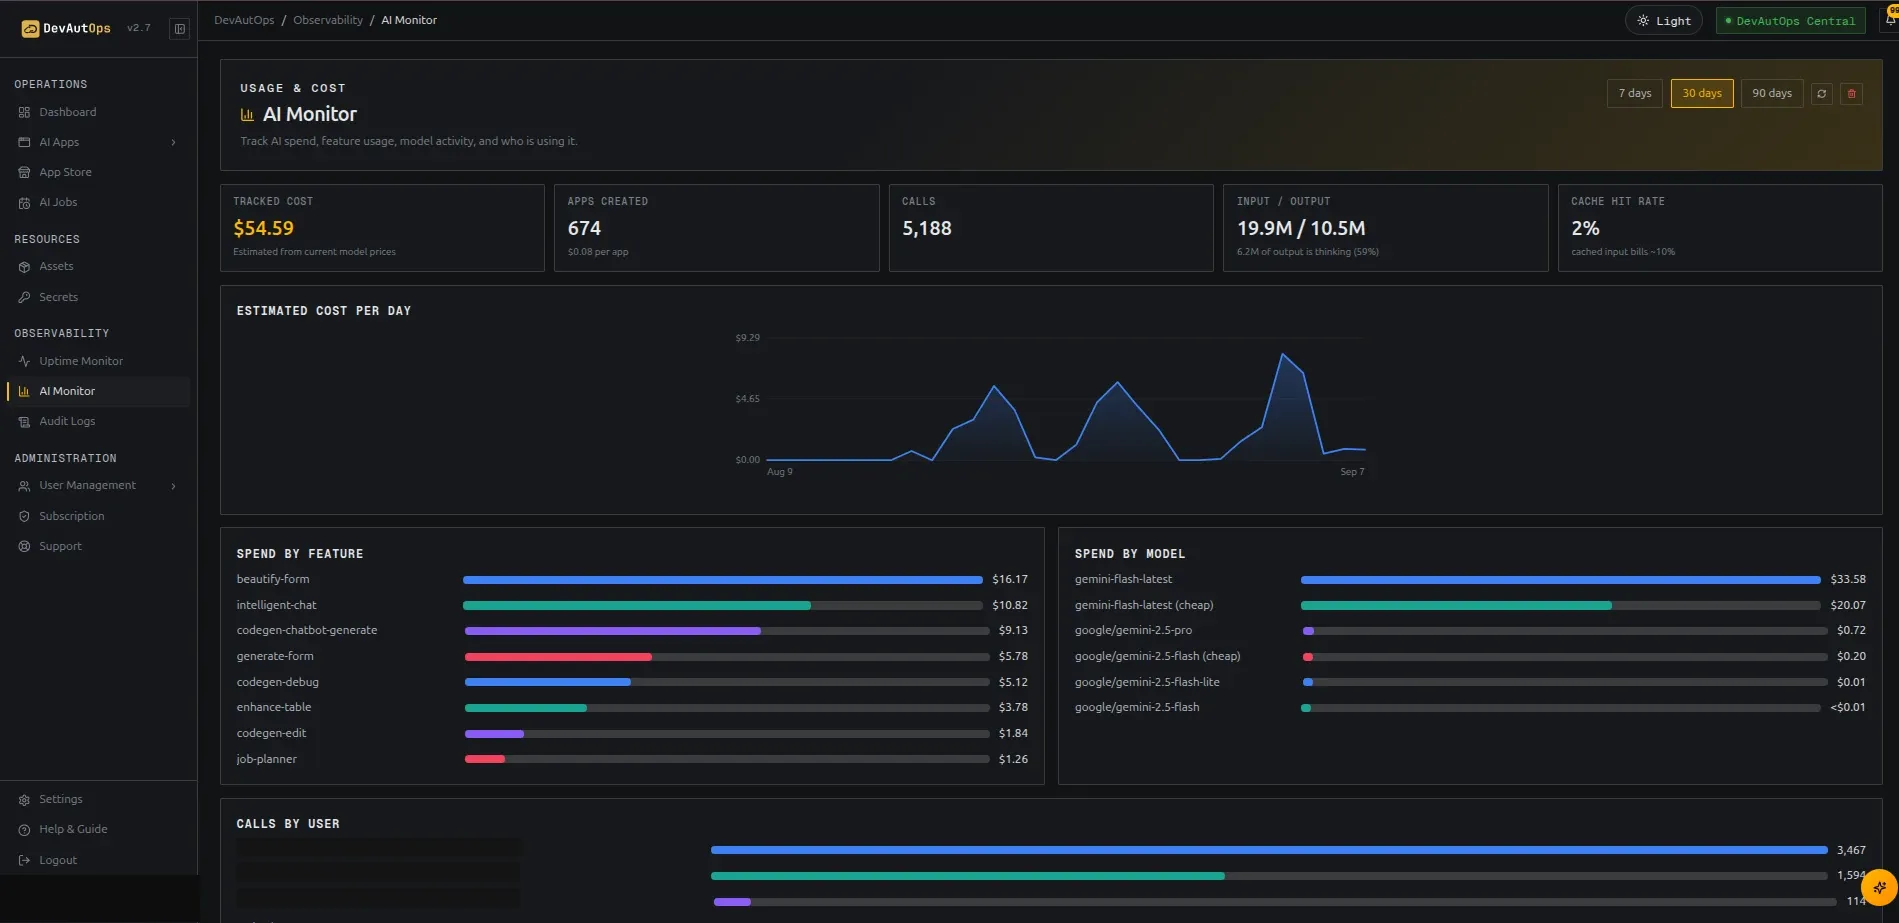Open the AI Monitor sidebar item
1899x923 pixels.
click(x=98, y=392)
